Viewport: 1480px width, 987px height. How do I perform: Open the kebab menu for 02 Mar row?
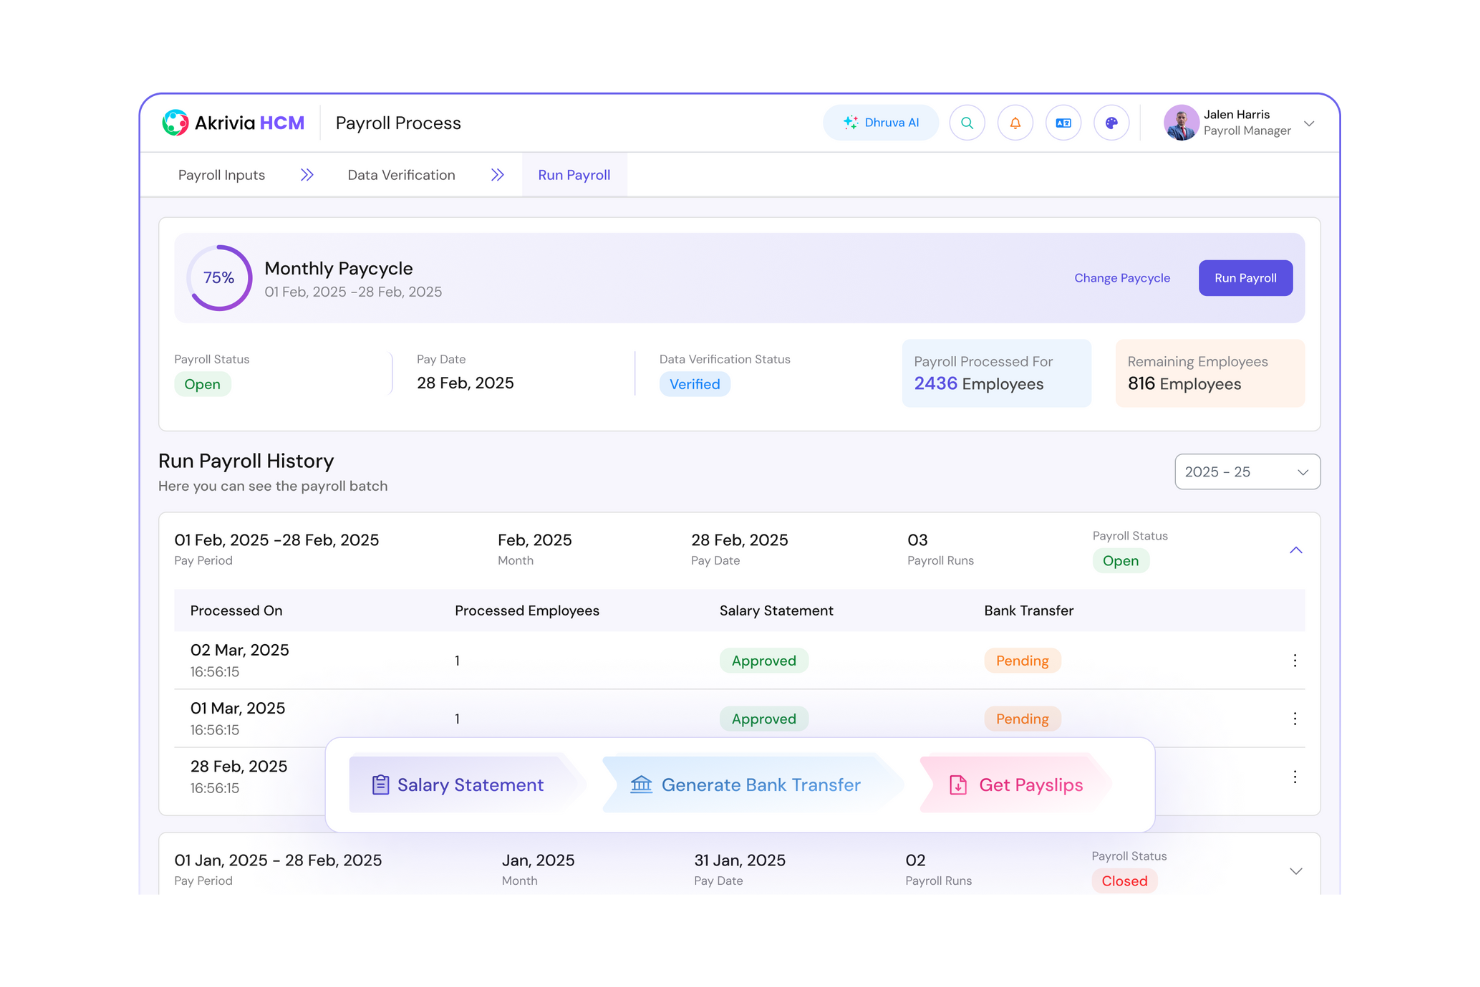(1294, 660)
